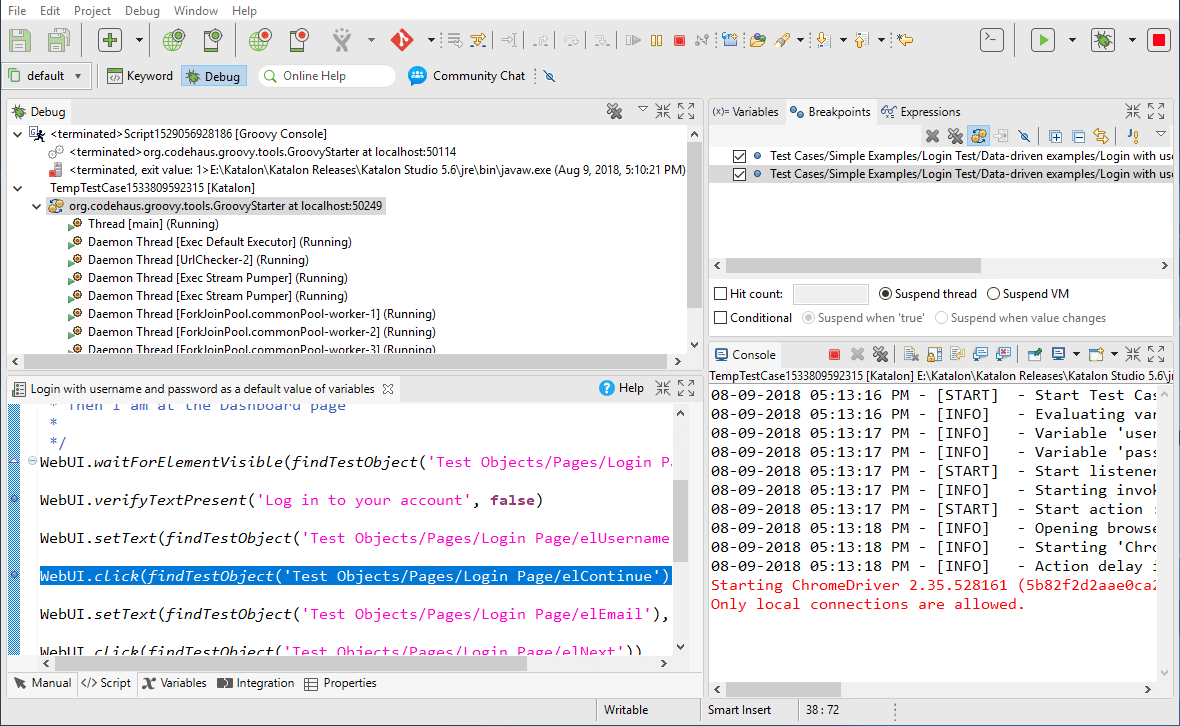Image resolution: width=1180 pixels, height=726 pixels.
Task: Remove selected breakpoint with the single X icon
Action: [x=932, y=136]
